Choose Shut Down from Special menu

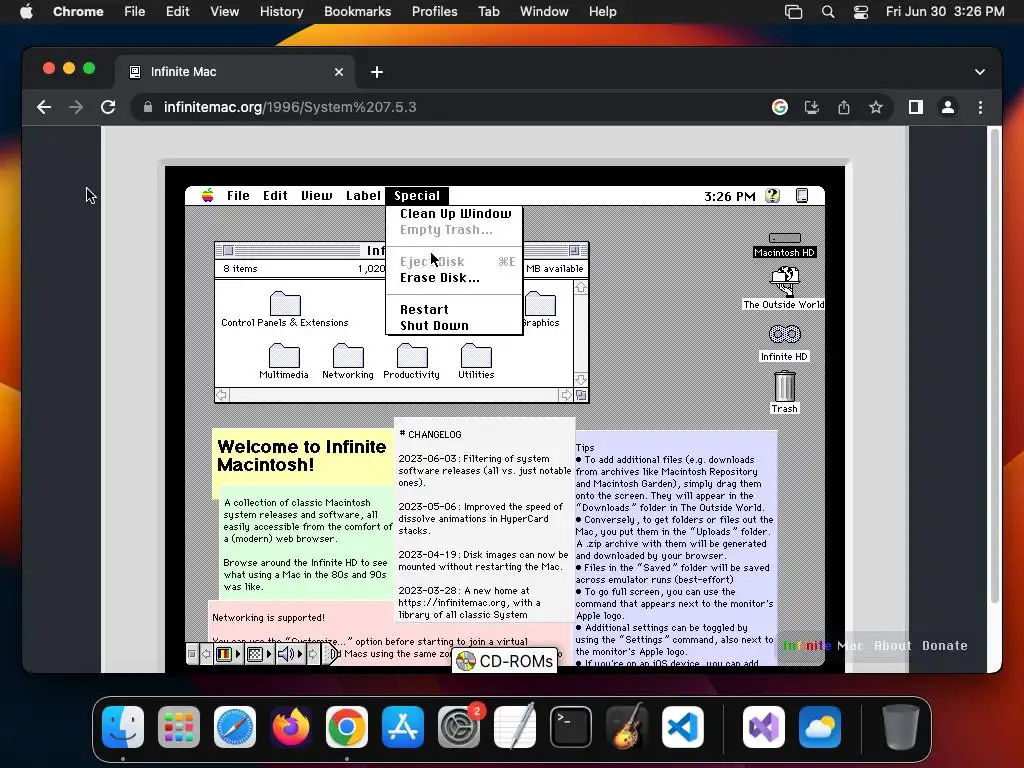(455, 325)
